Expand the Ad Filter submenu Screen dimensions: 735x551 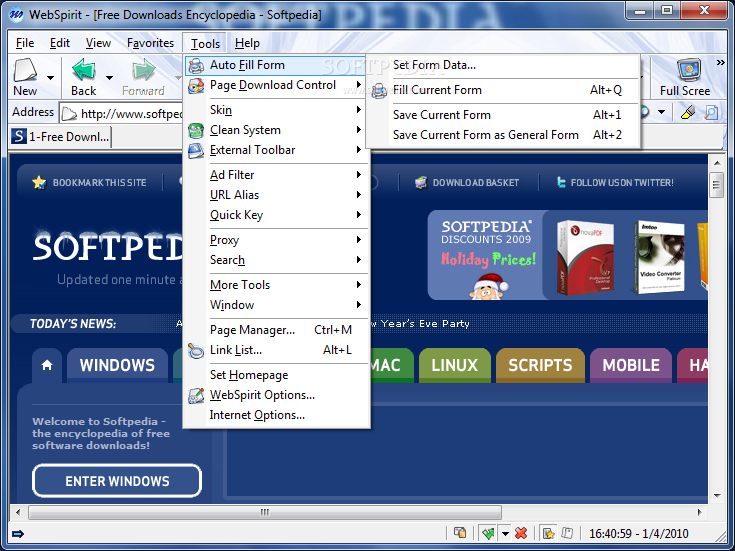278,175
